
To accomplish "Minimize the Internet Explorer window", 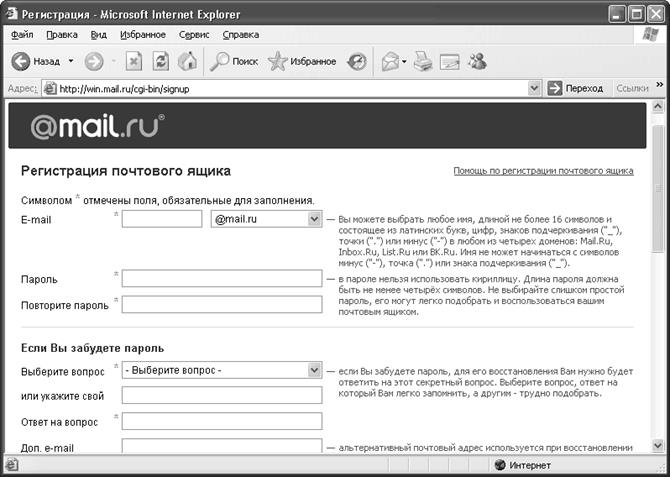I will pyautogui.click(x=617, y=15).
